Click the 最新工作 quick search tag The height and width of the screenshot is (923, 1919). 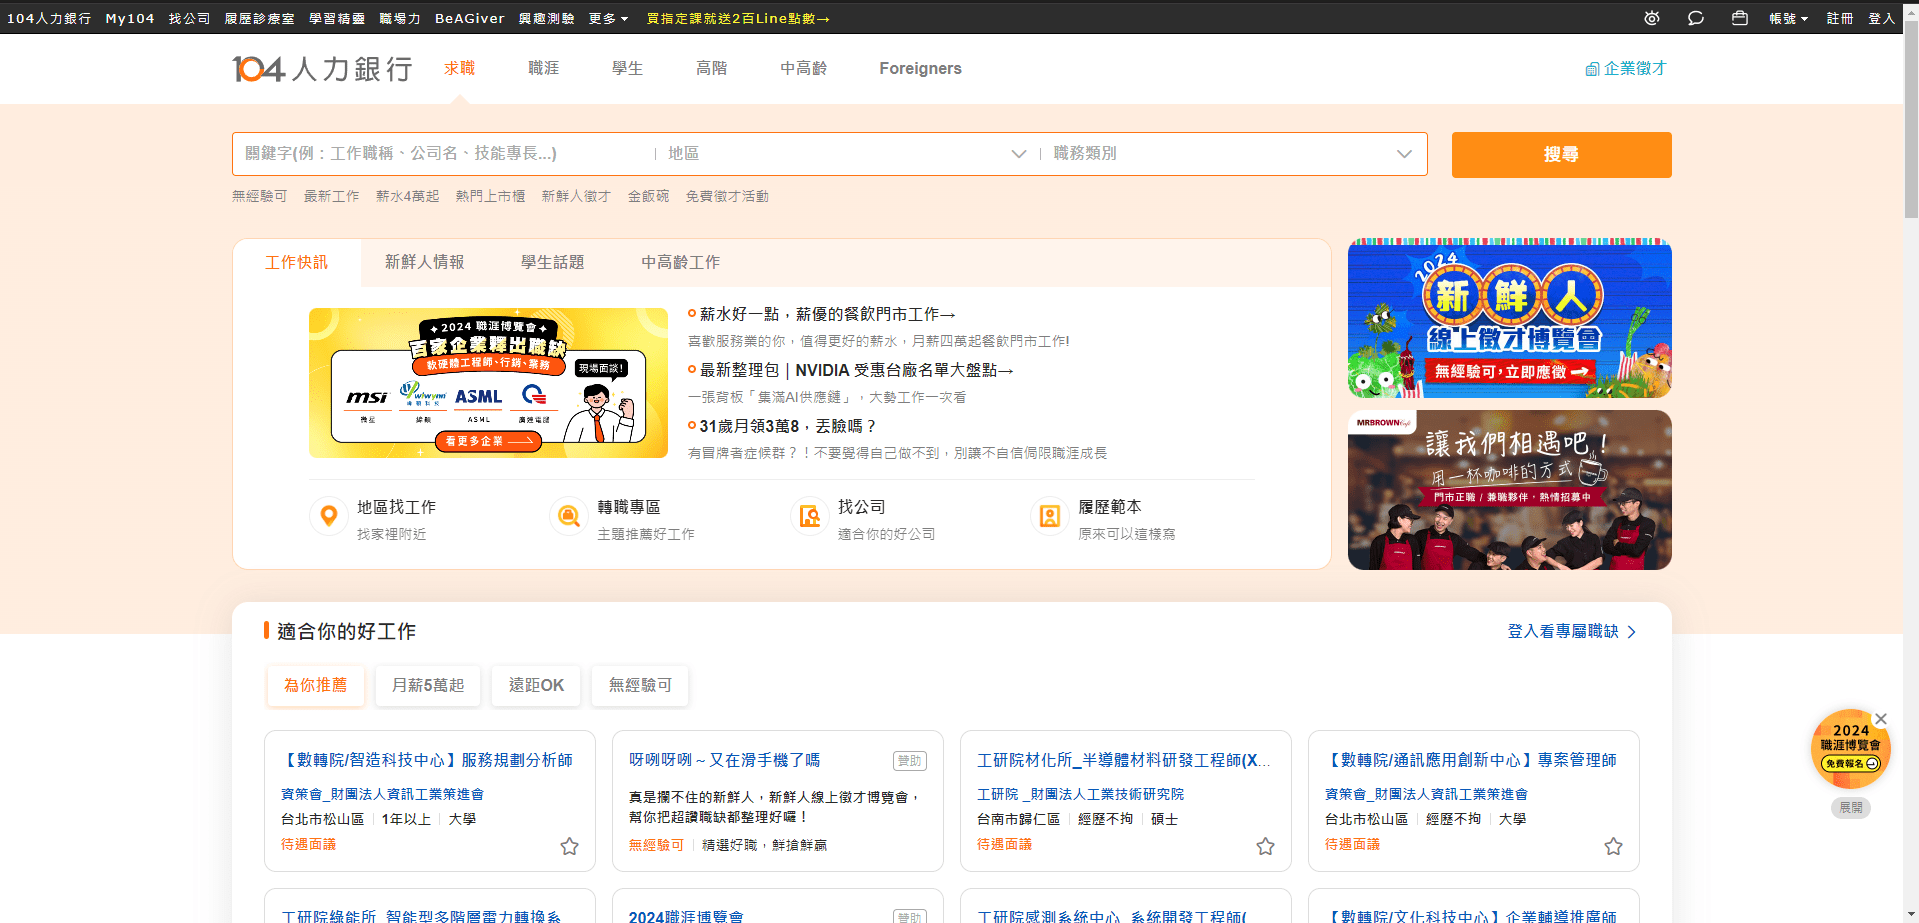(332, 196)
